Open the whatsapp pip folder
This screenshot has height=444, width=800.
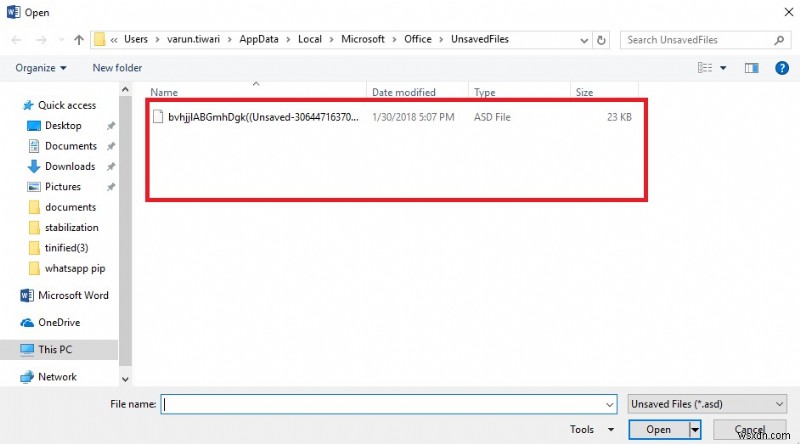pos(75,268)
